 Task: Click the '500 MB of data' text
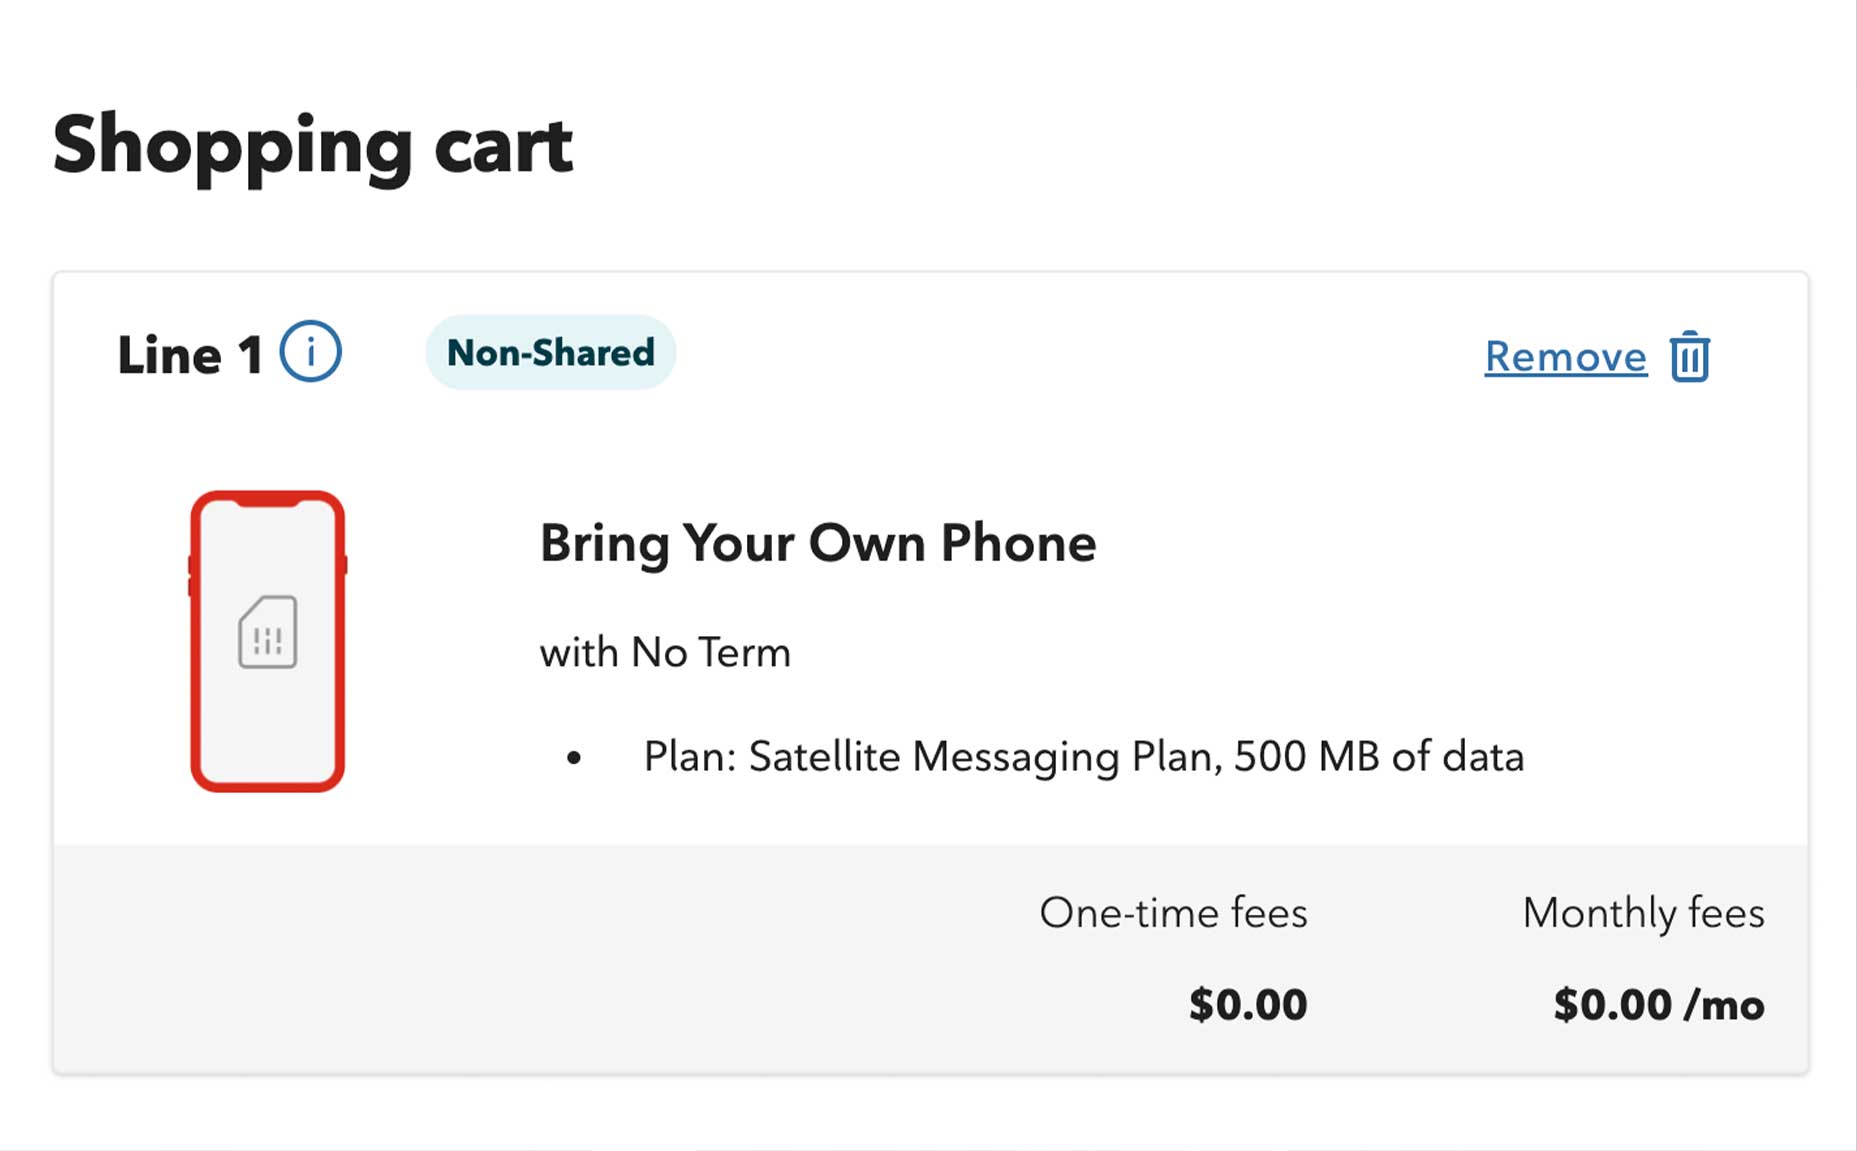tap(1379, 757)
